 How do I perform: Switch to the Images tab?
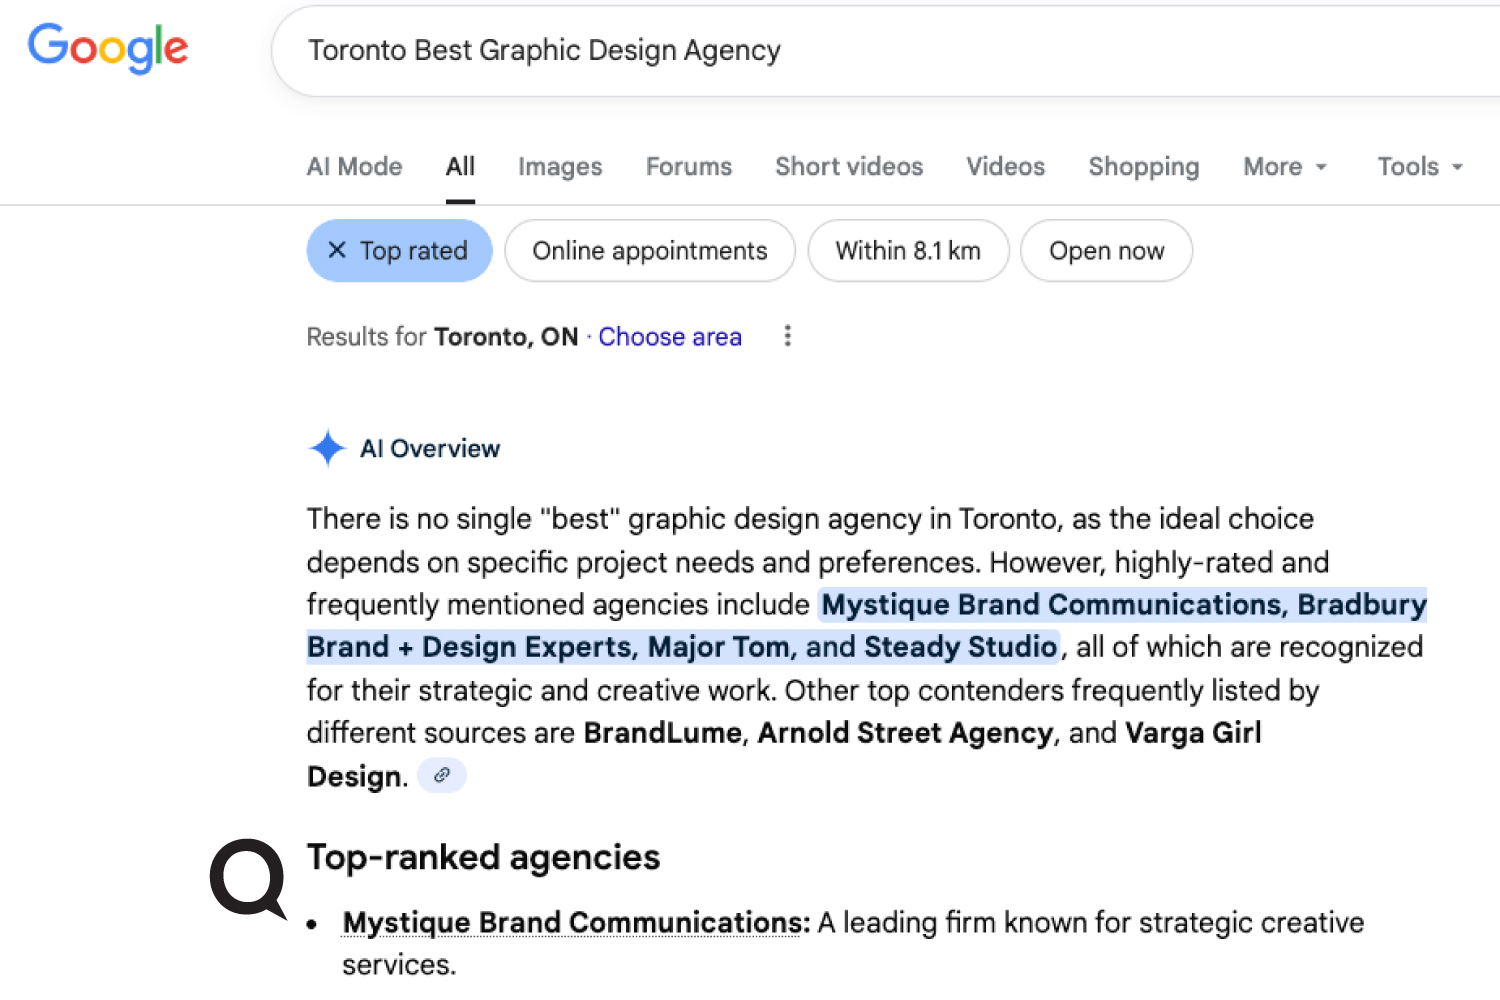tap(559, 167)
